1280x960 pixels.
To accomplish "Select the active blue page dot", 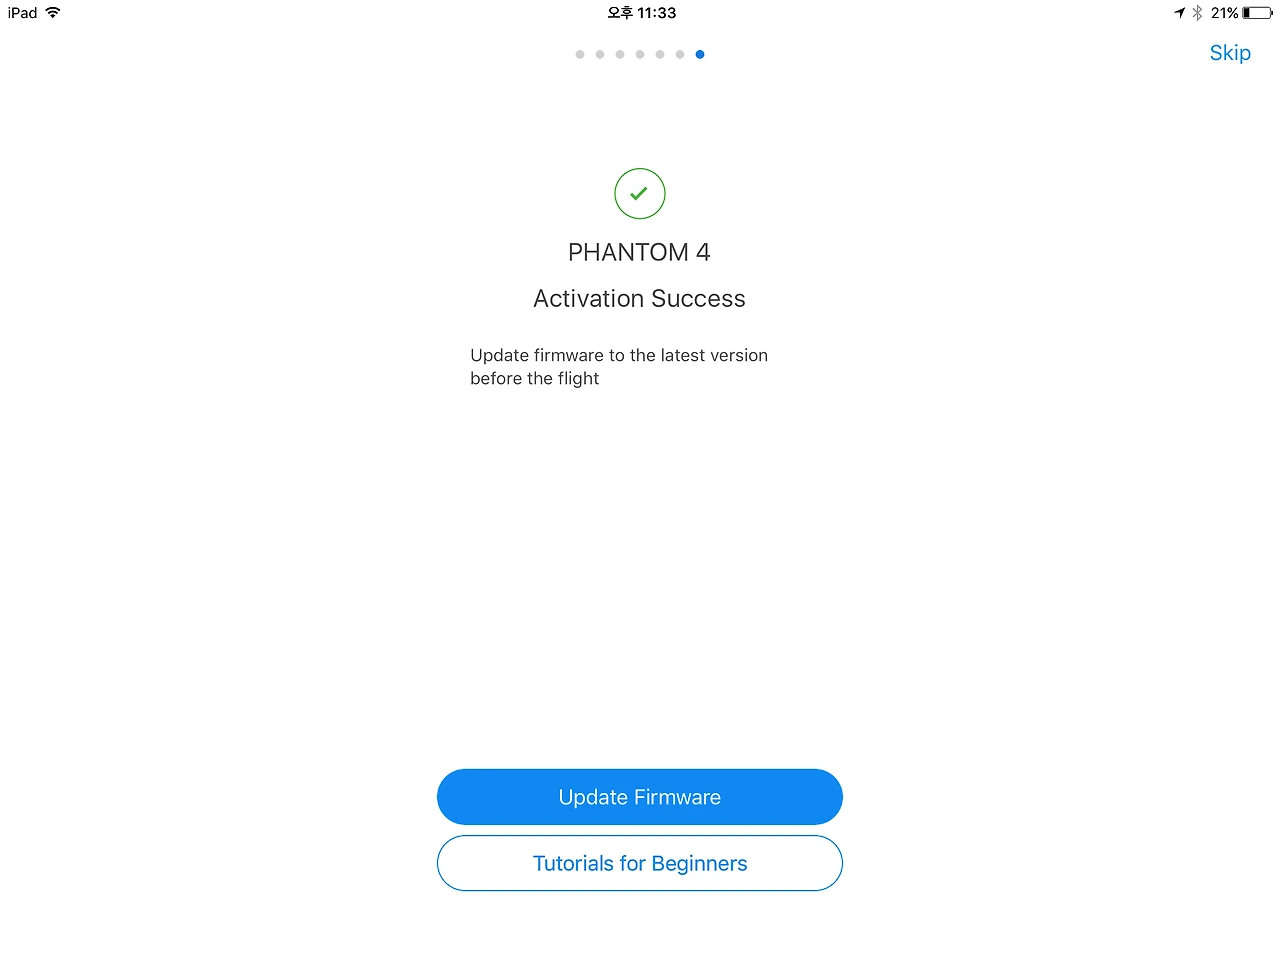I will point(700,55).
